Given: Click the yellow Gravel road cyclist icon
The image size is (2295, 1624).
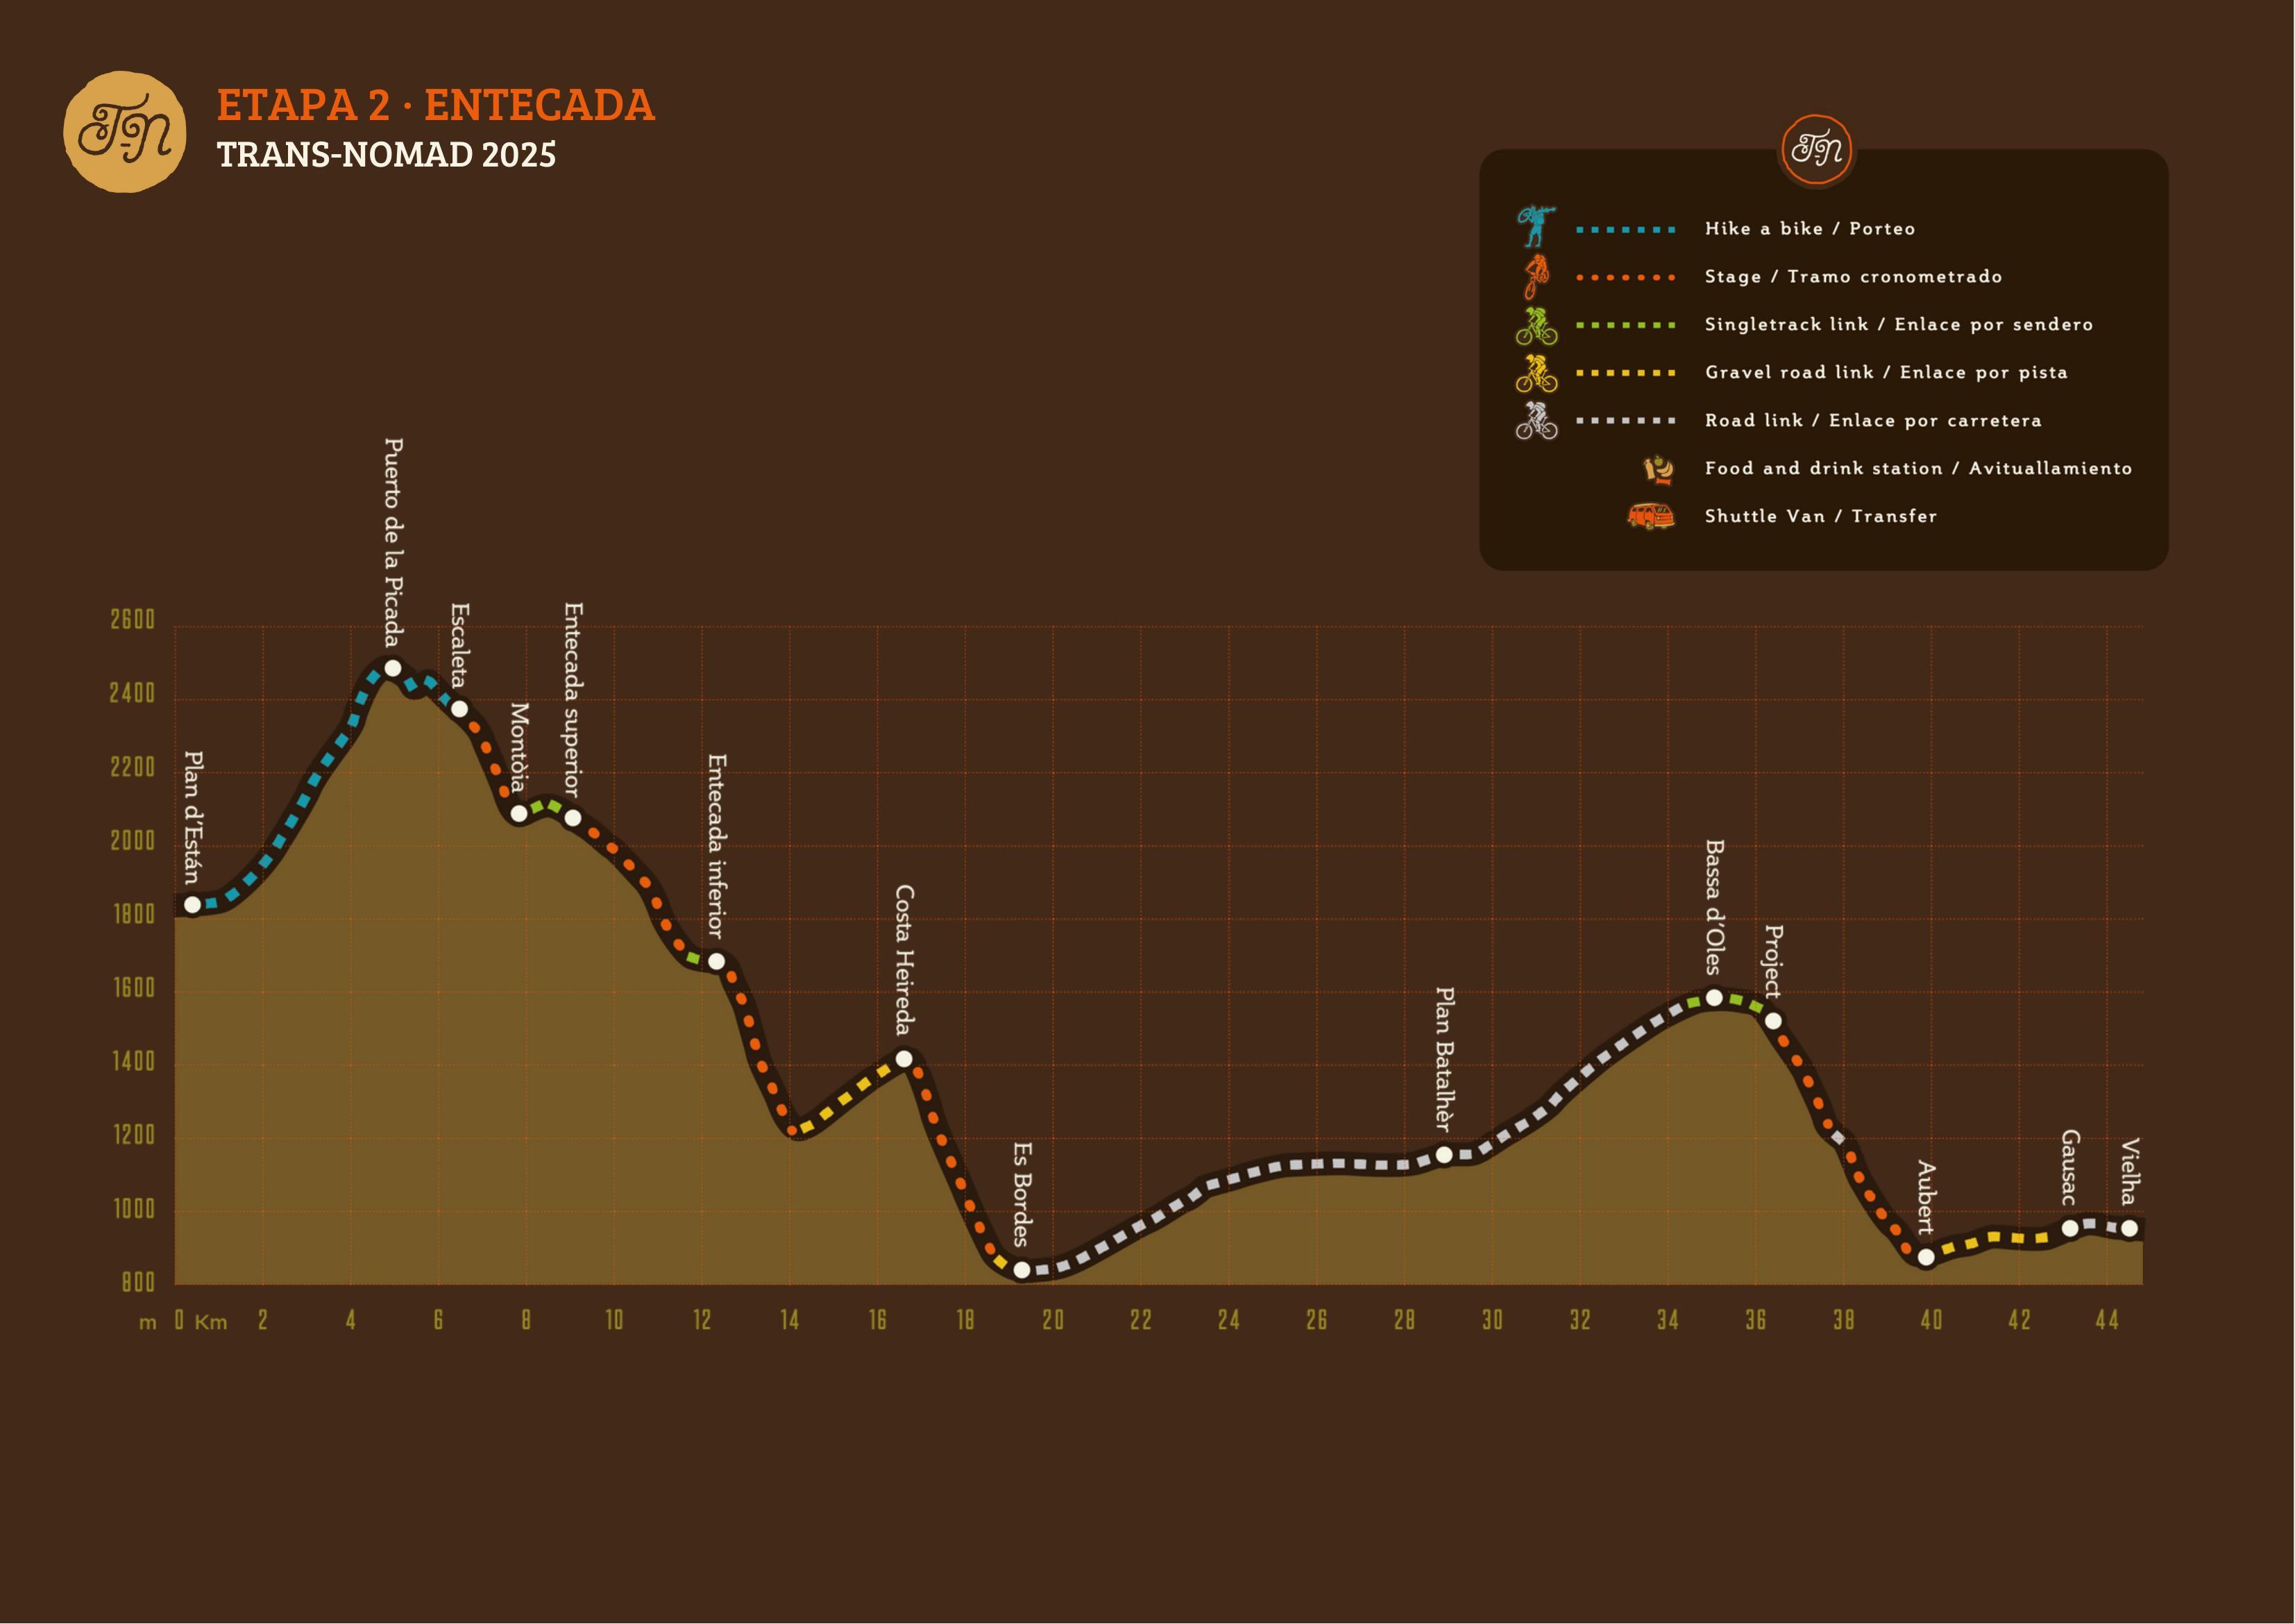Looking at the screenshot, I should tap(1536, 373).
